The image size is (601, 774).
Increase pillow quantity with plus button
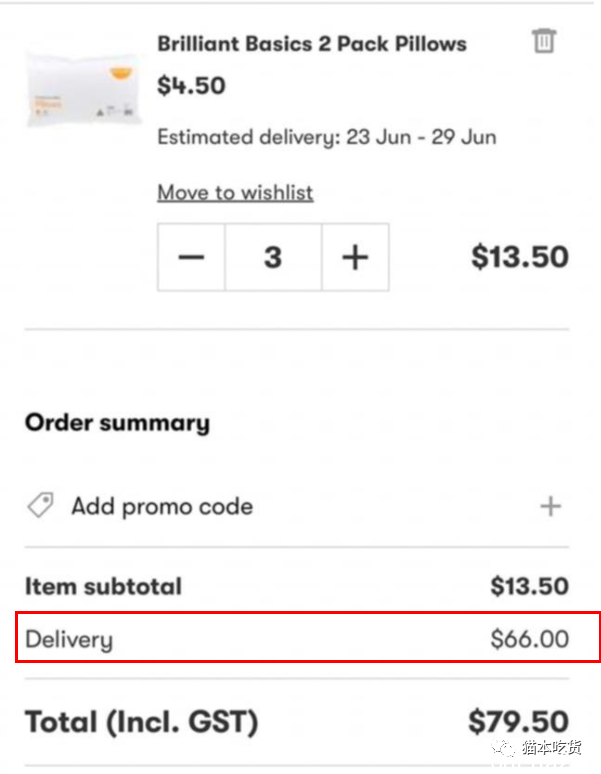pyautogui.click(x=355, y=257)
